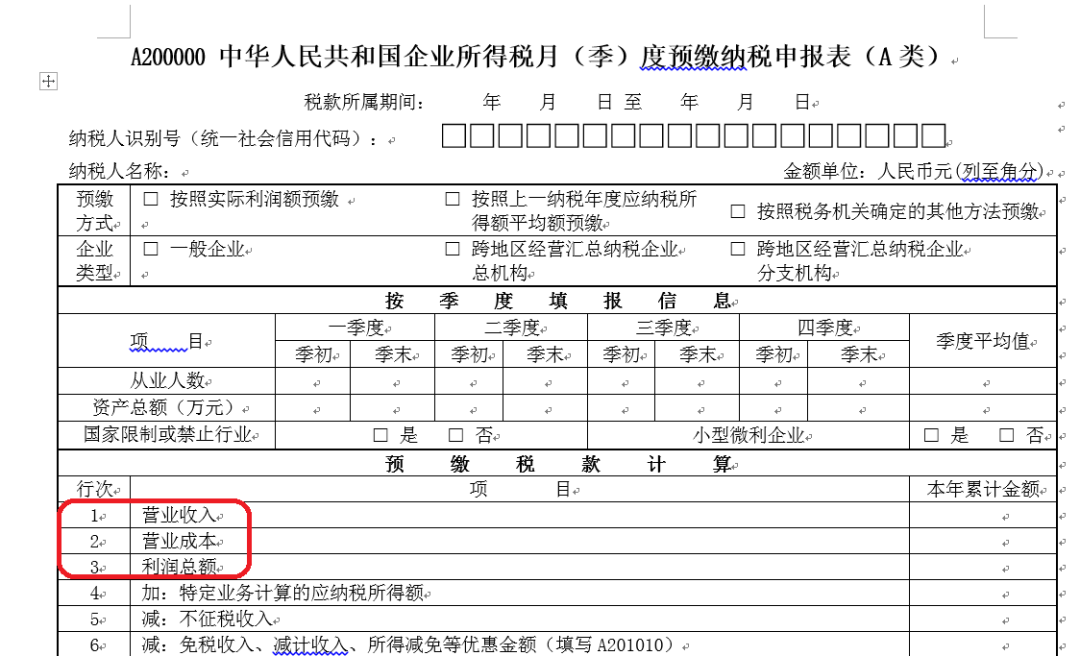1080x656 pixels.
Task: Click the 从业人数 季度平均值 cell
Action: 983,381
